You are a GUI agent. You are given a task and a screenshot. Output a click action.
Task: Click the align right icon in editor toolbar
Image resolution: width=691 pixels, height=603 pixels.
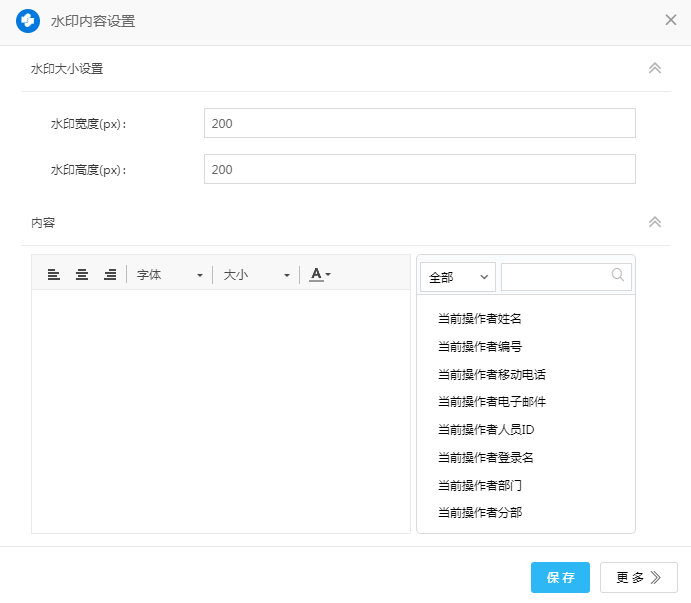tap(110, 274)
